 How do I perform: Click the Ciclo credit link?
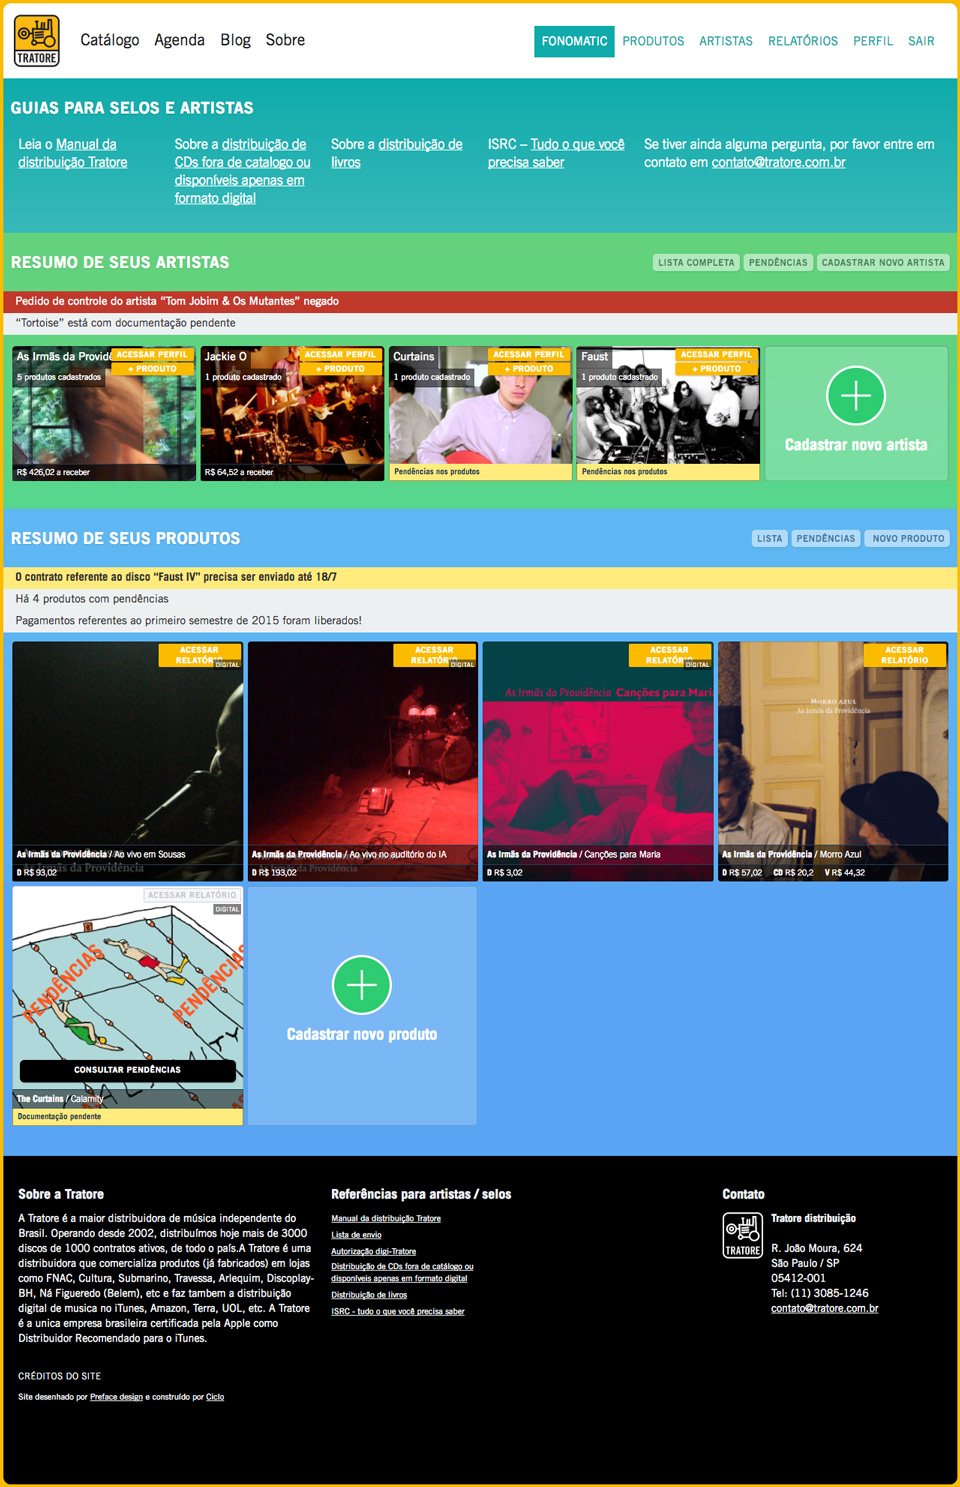tap(215, 1397)
